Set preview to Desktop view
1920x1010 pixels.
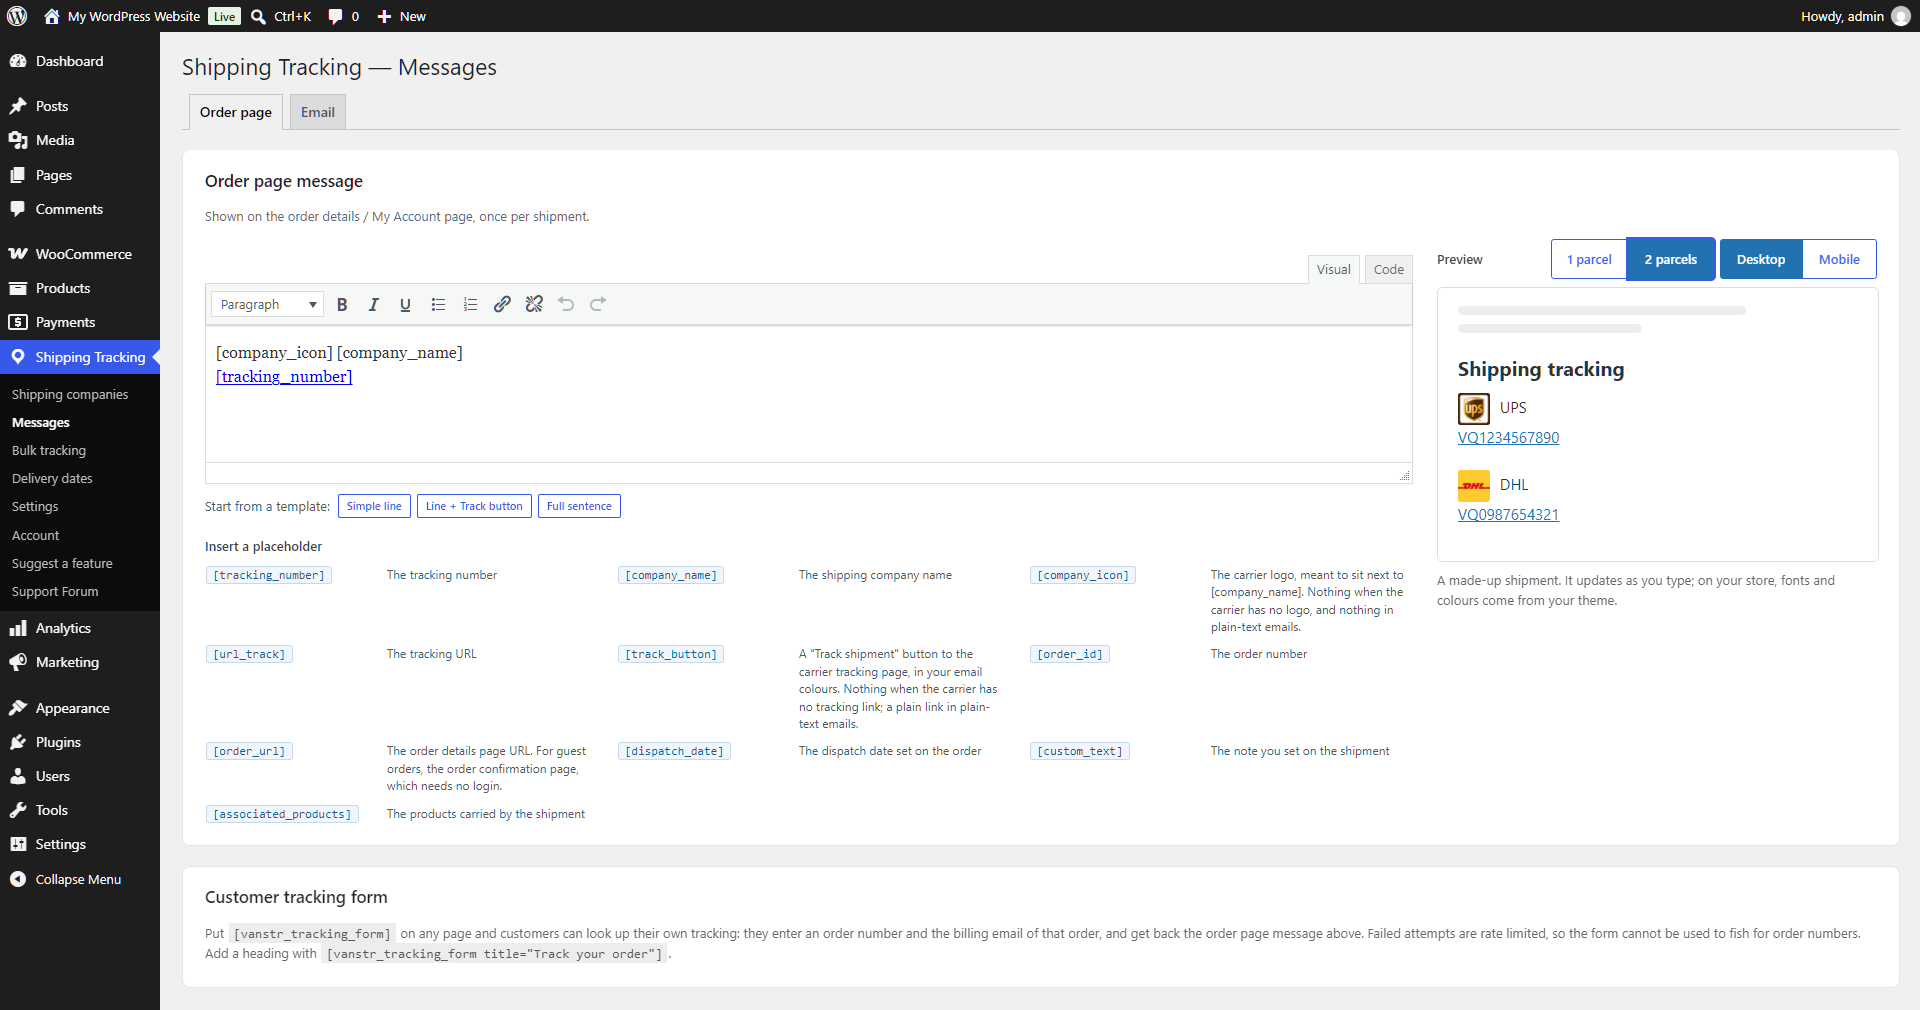pyautogui.click(x=1761, y=259)
